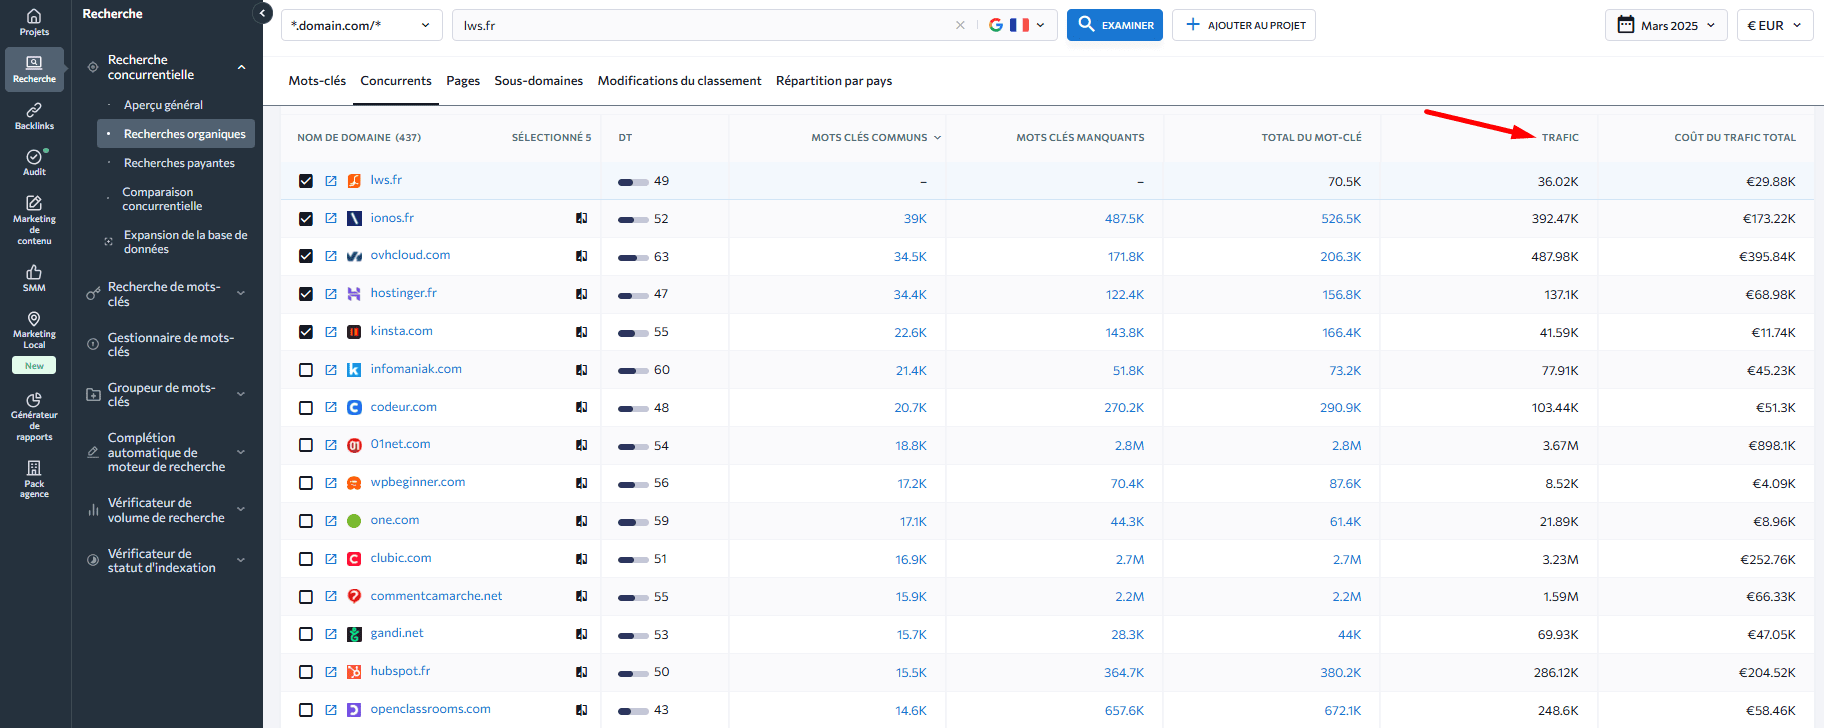Click AJOUTER AU PROJET button
Viewport: 1824px width, 728px height.
click(x=1244, y=25)
